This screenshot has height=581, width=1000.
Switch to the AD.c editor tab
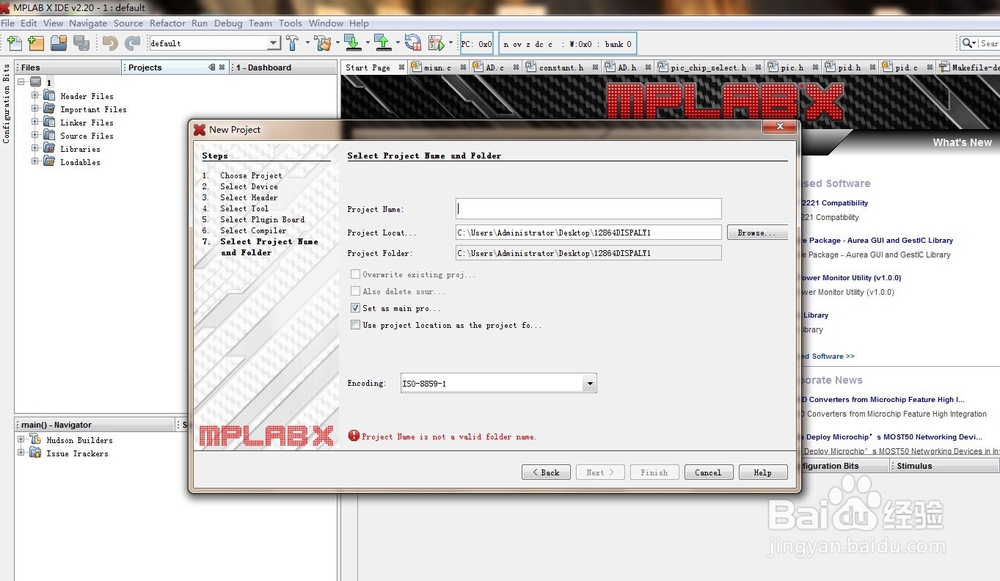[x=495, y=67]
